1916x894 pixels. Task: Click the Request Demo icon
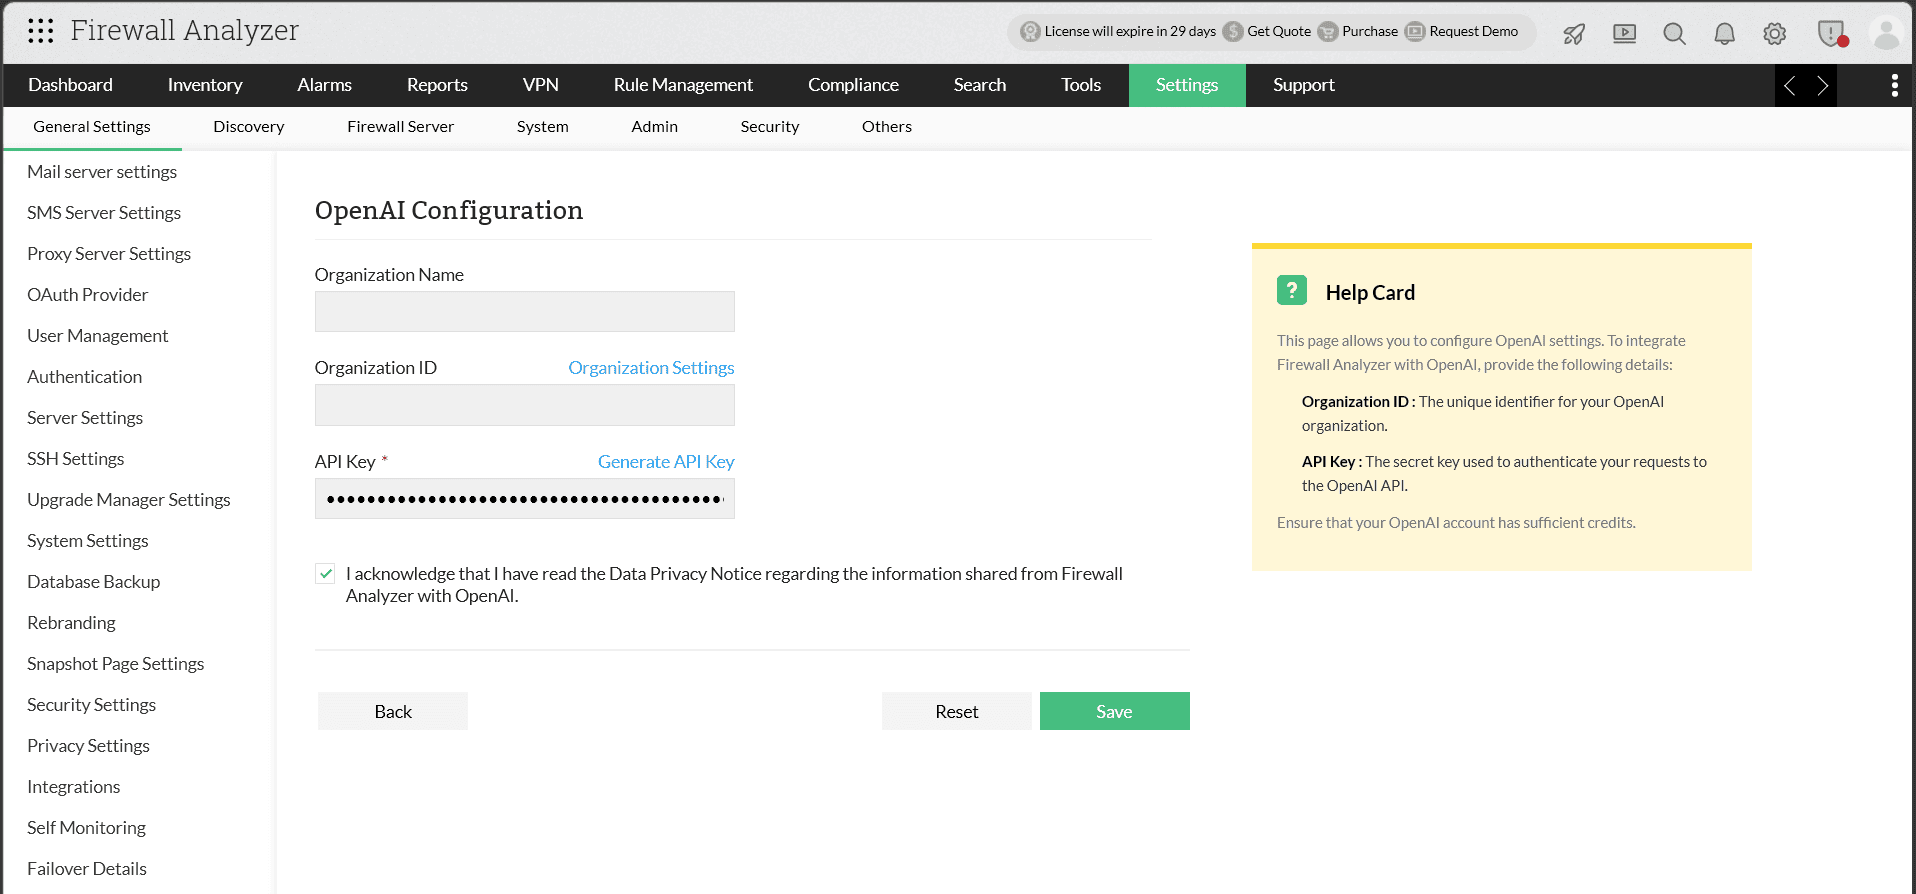click(1415, 32)
